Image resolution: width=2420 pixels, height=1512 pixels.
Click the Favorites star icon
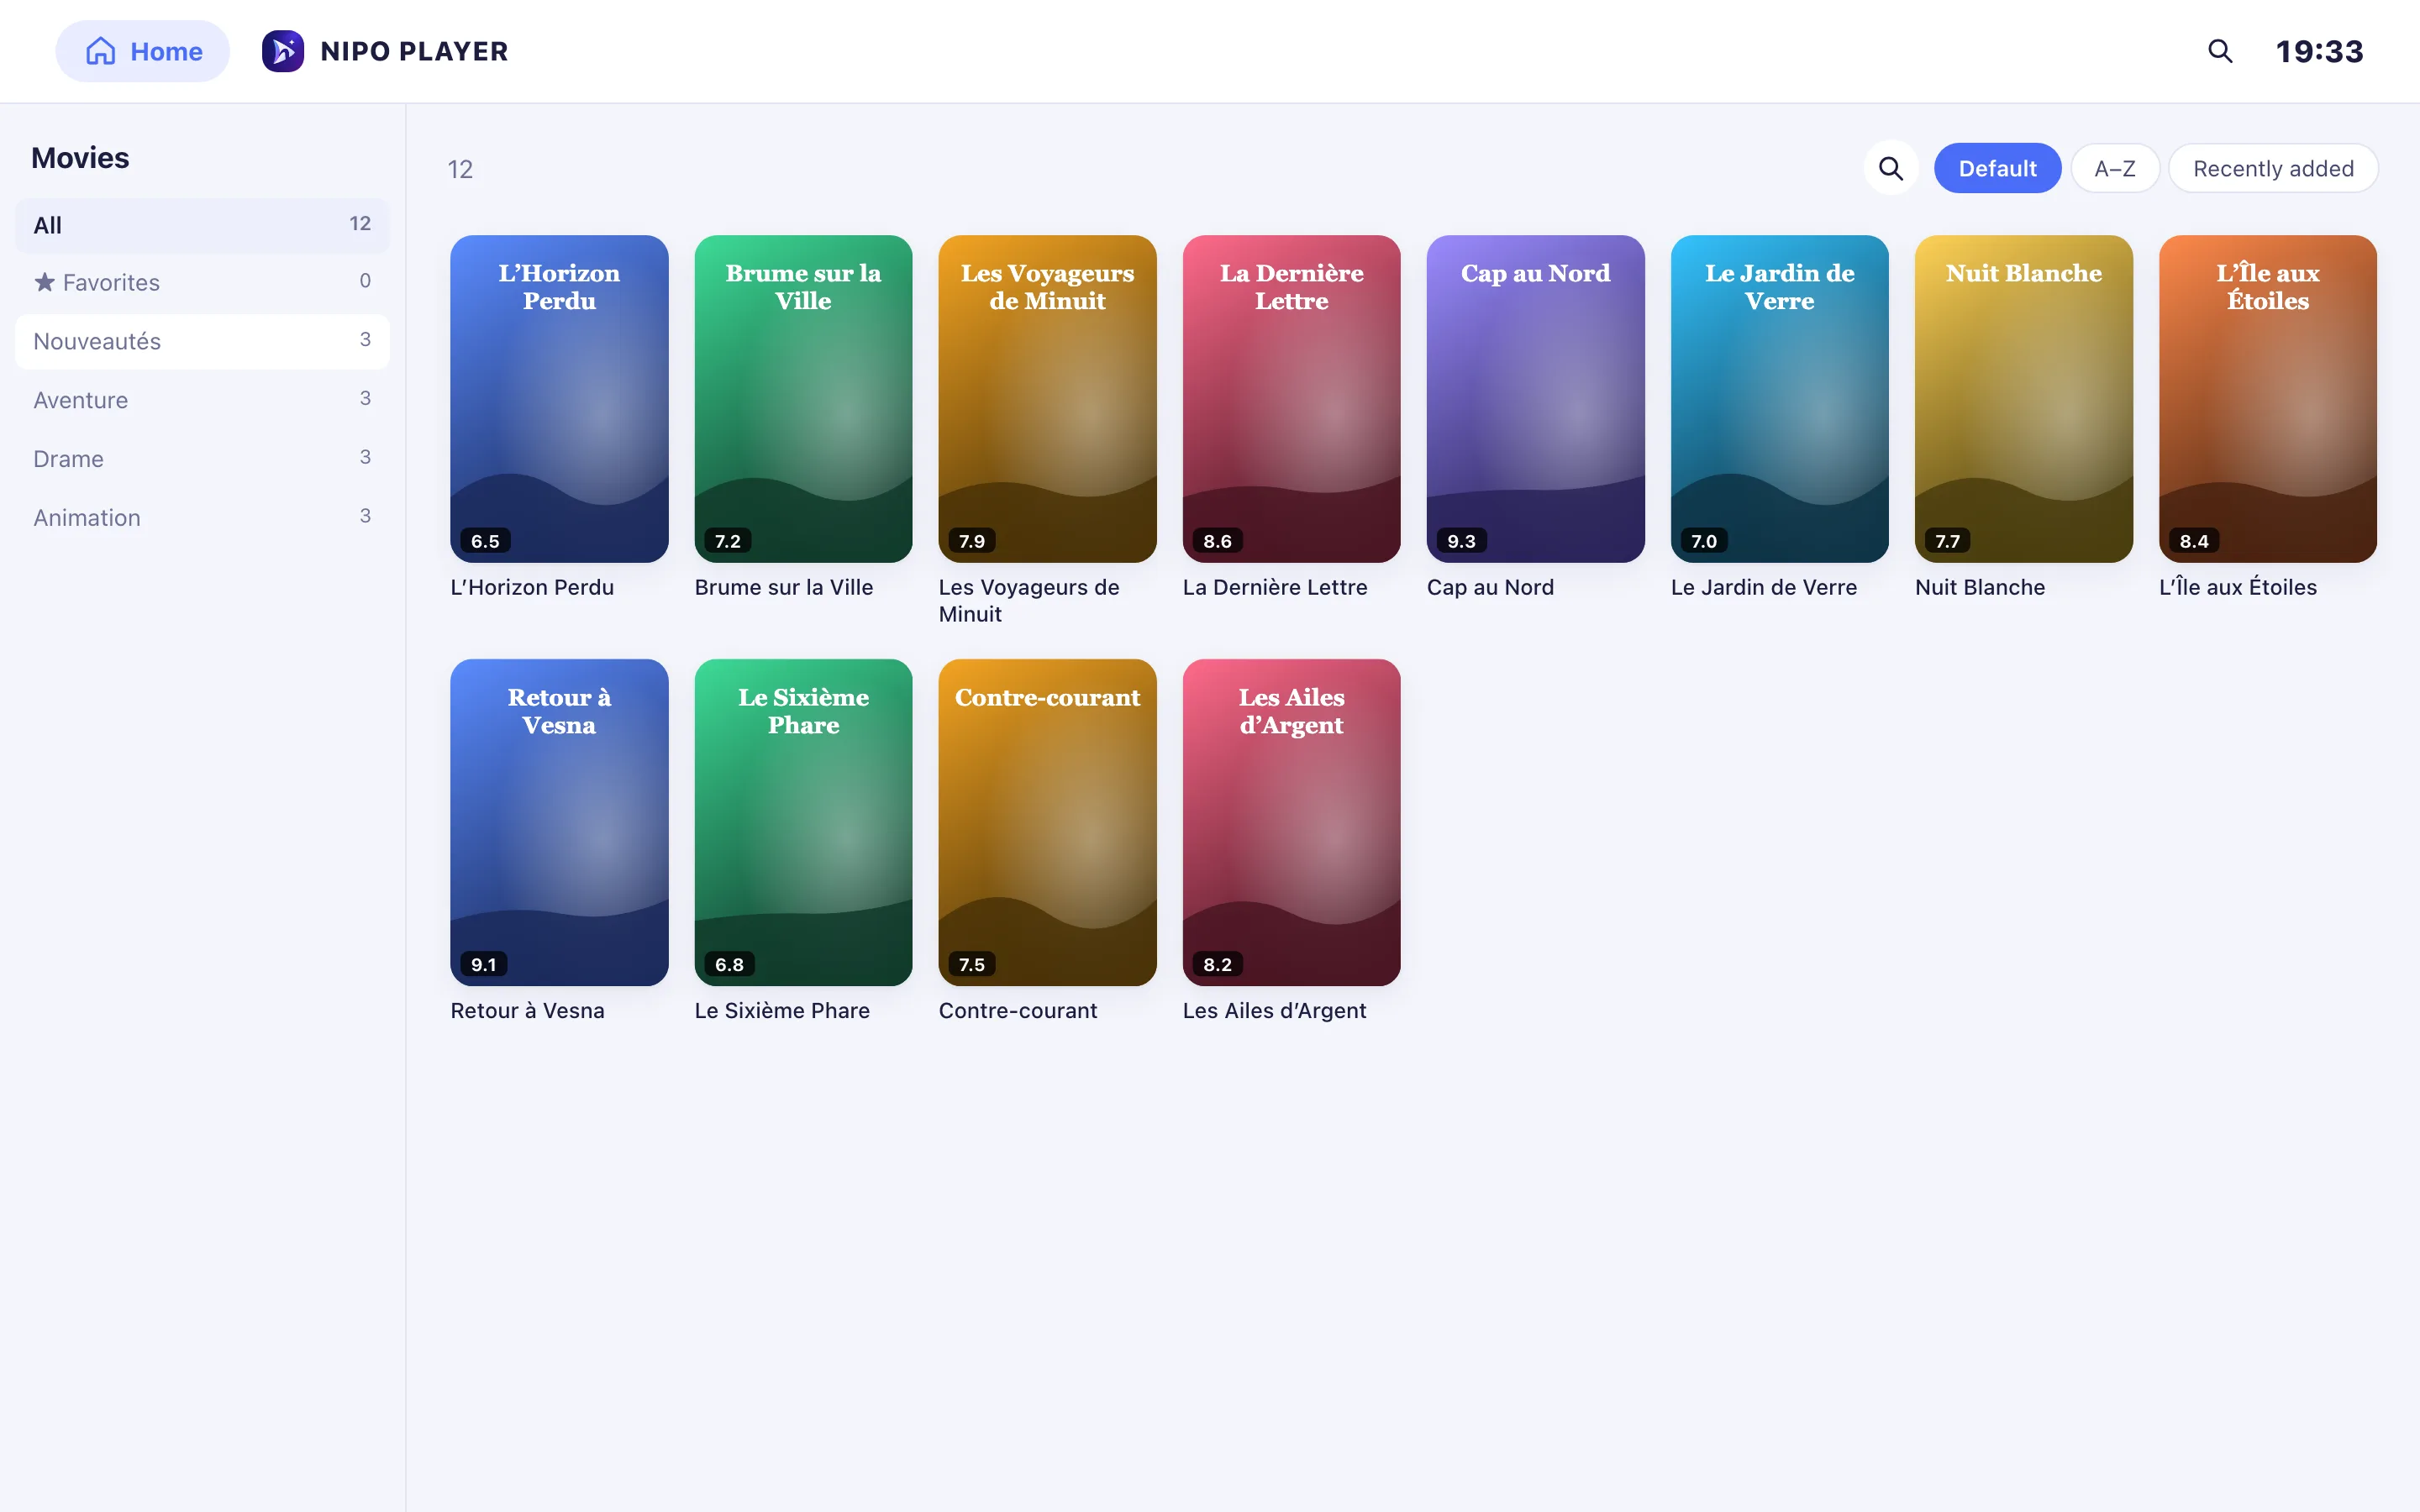tap(45, 282)
